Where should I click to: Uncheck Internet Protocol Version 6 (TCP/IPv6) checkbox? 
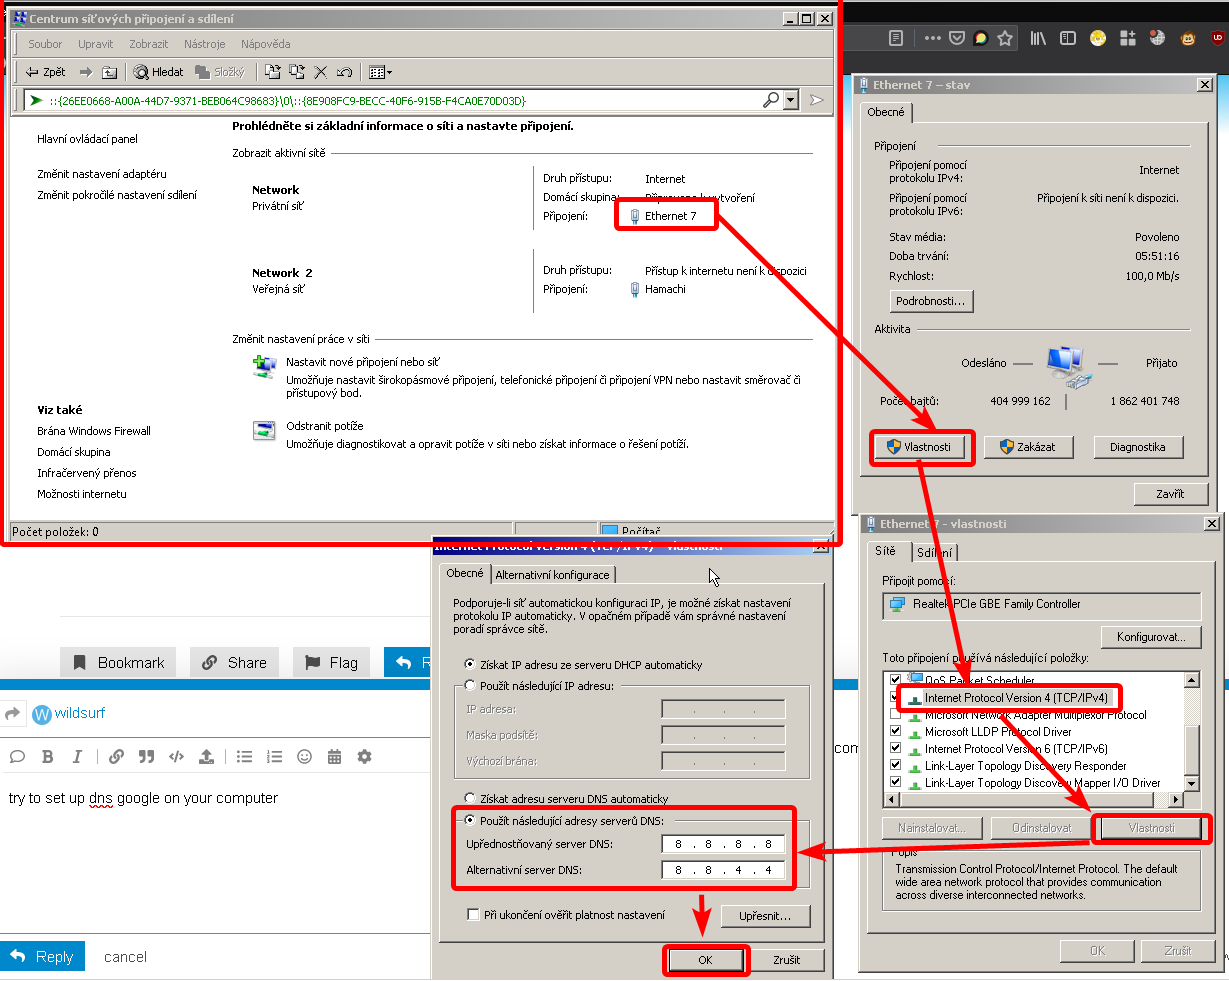pyautogui.click(x=895, y=749)
